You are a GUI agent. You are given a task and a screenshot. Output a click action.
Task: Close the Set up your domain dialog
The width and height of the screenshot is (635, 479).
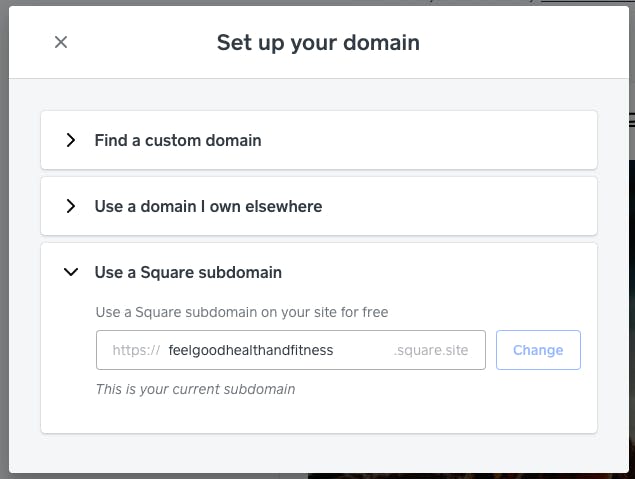61,42
